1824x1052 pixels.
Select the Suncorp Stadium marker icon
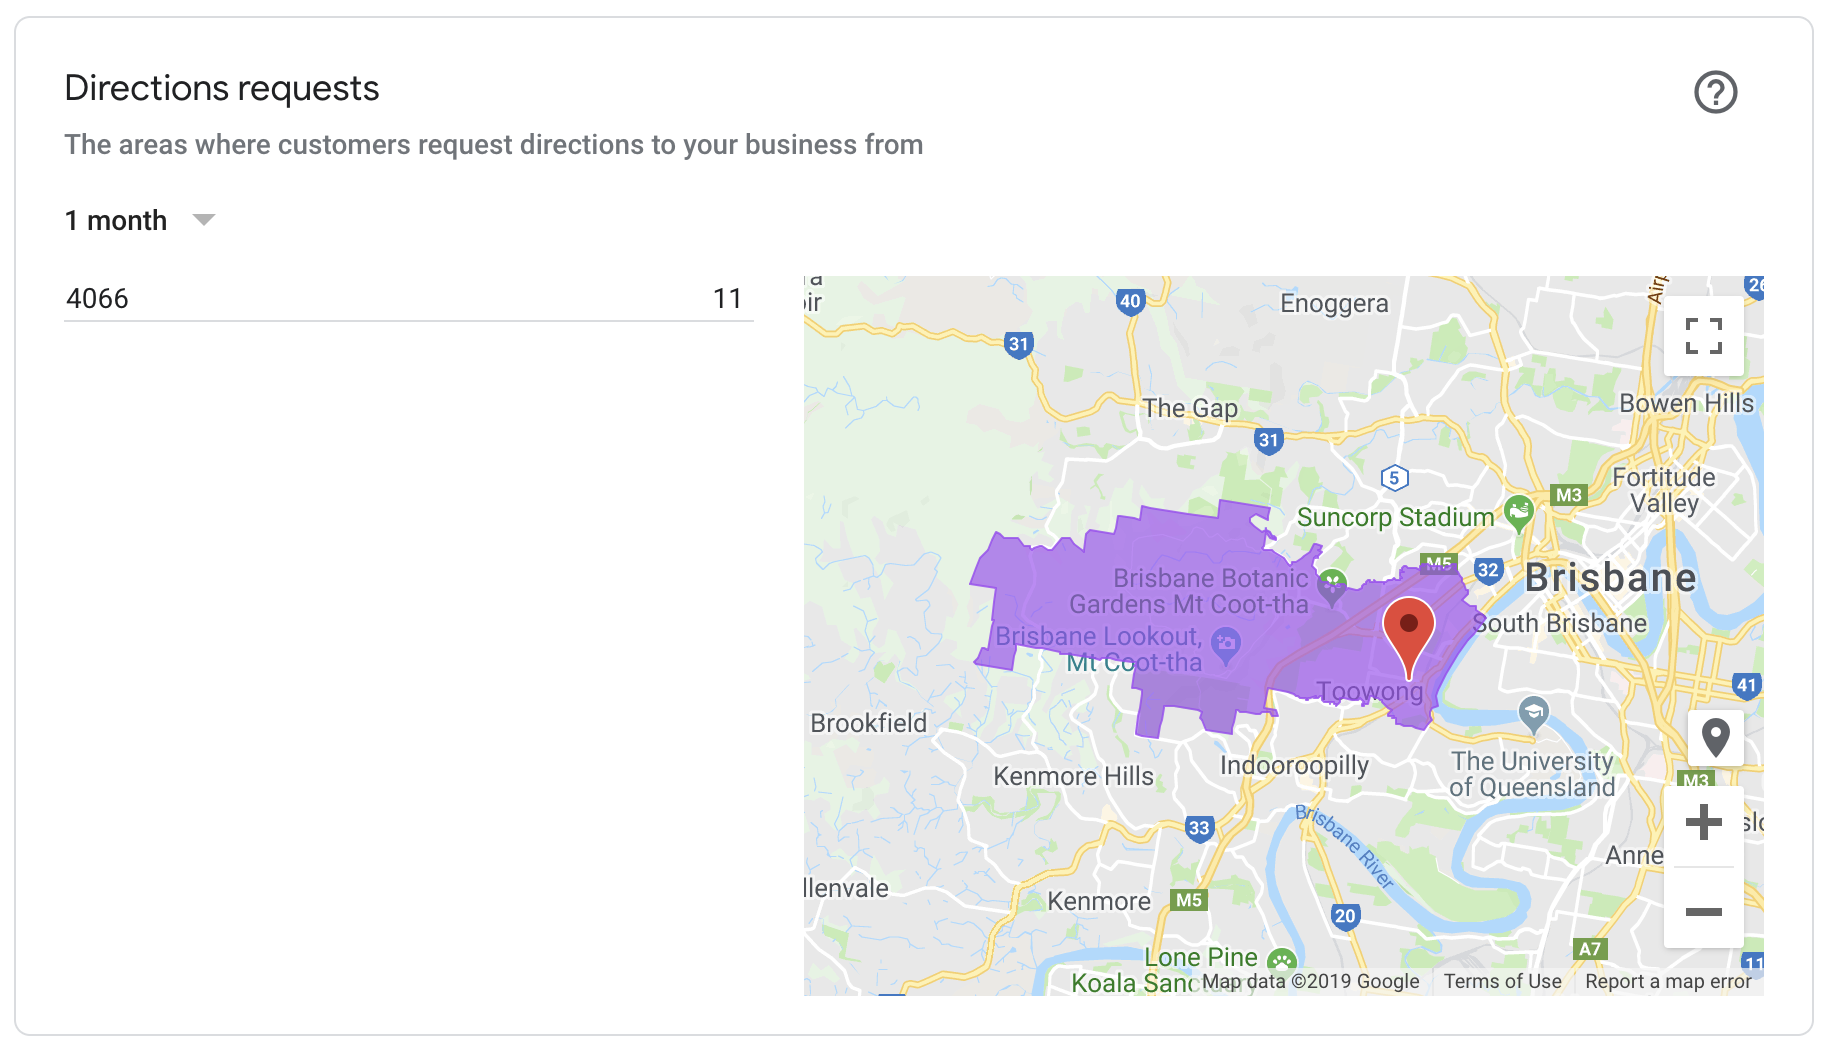tap(1519, 513)
